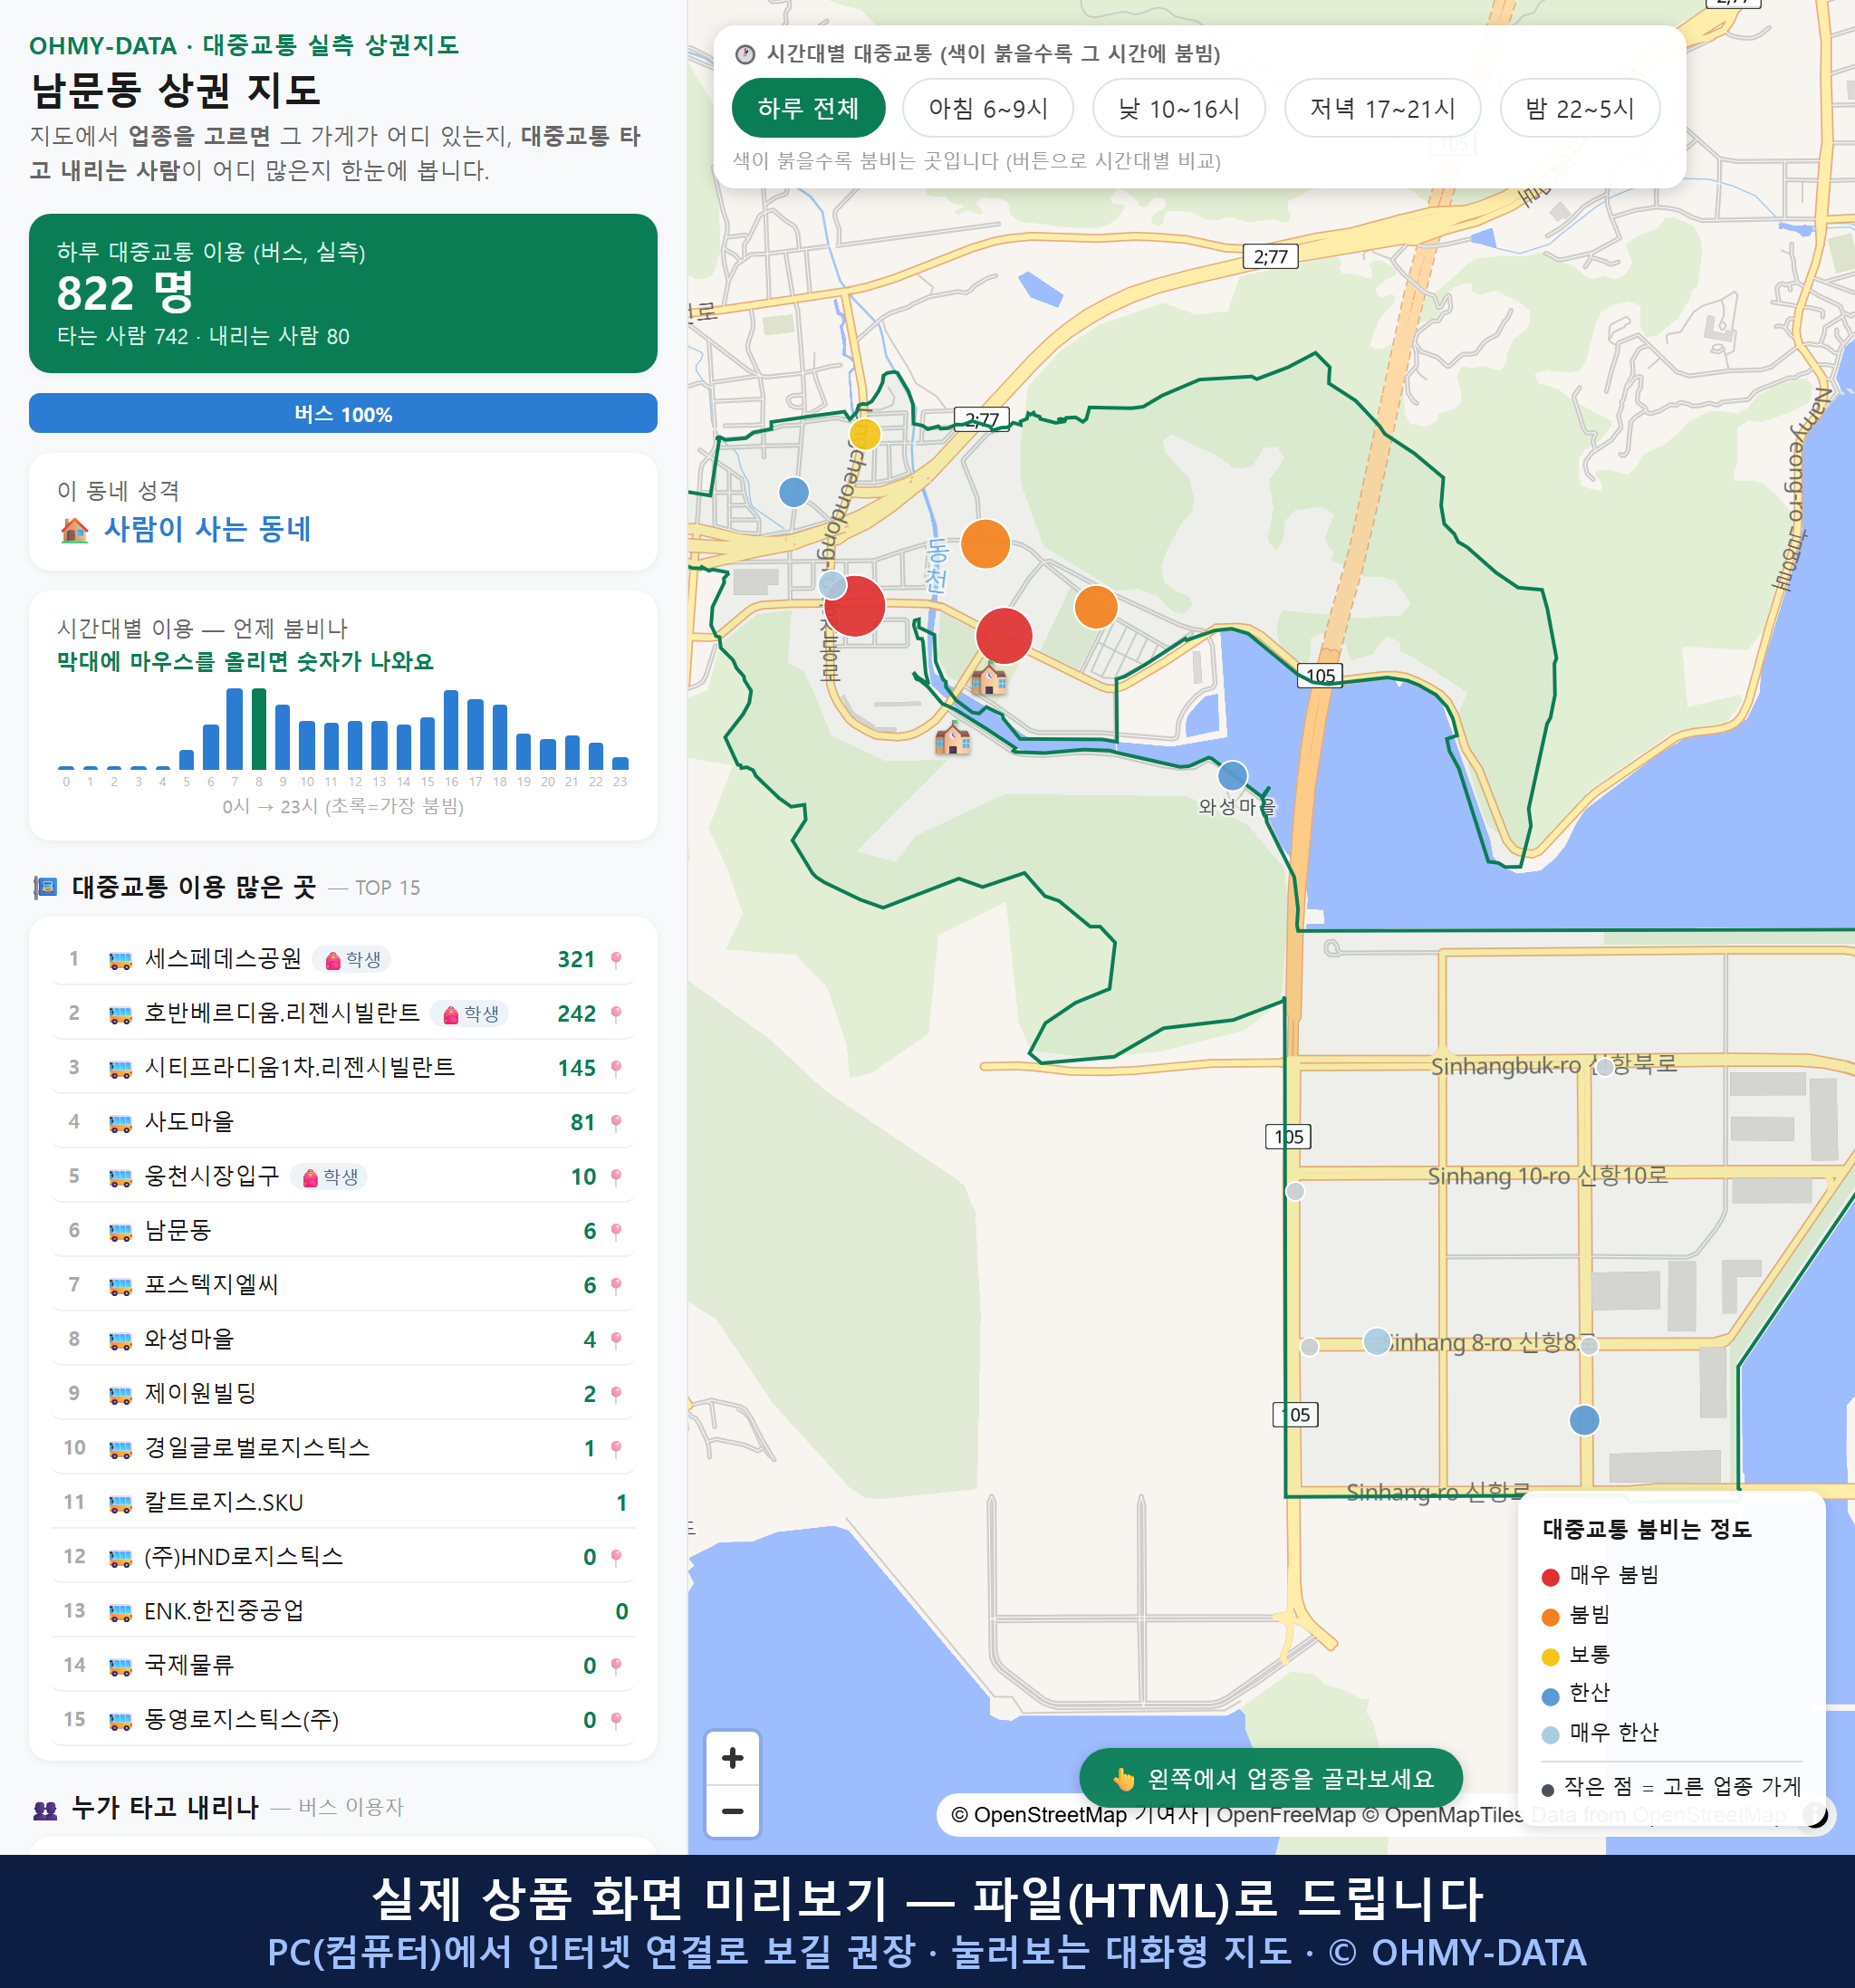Click the chart bar for hour 16
The height and width of the screenshot is (1988, 1855).
(x=451, y=730)
